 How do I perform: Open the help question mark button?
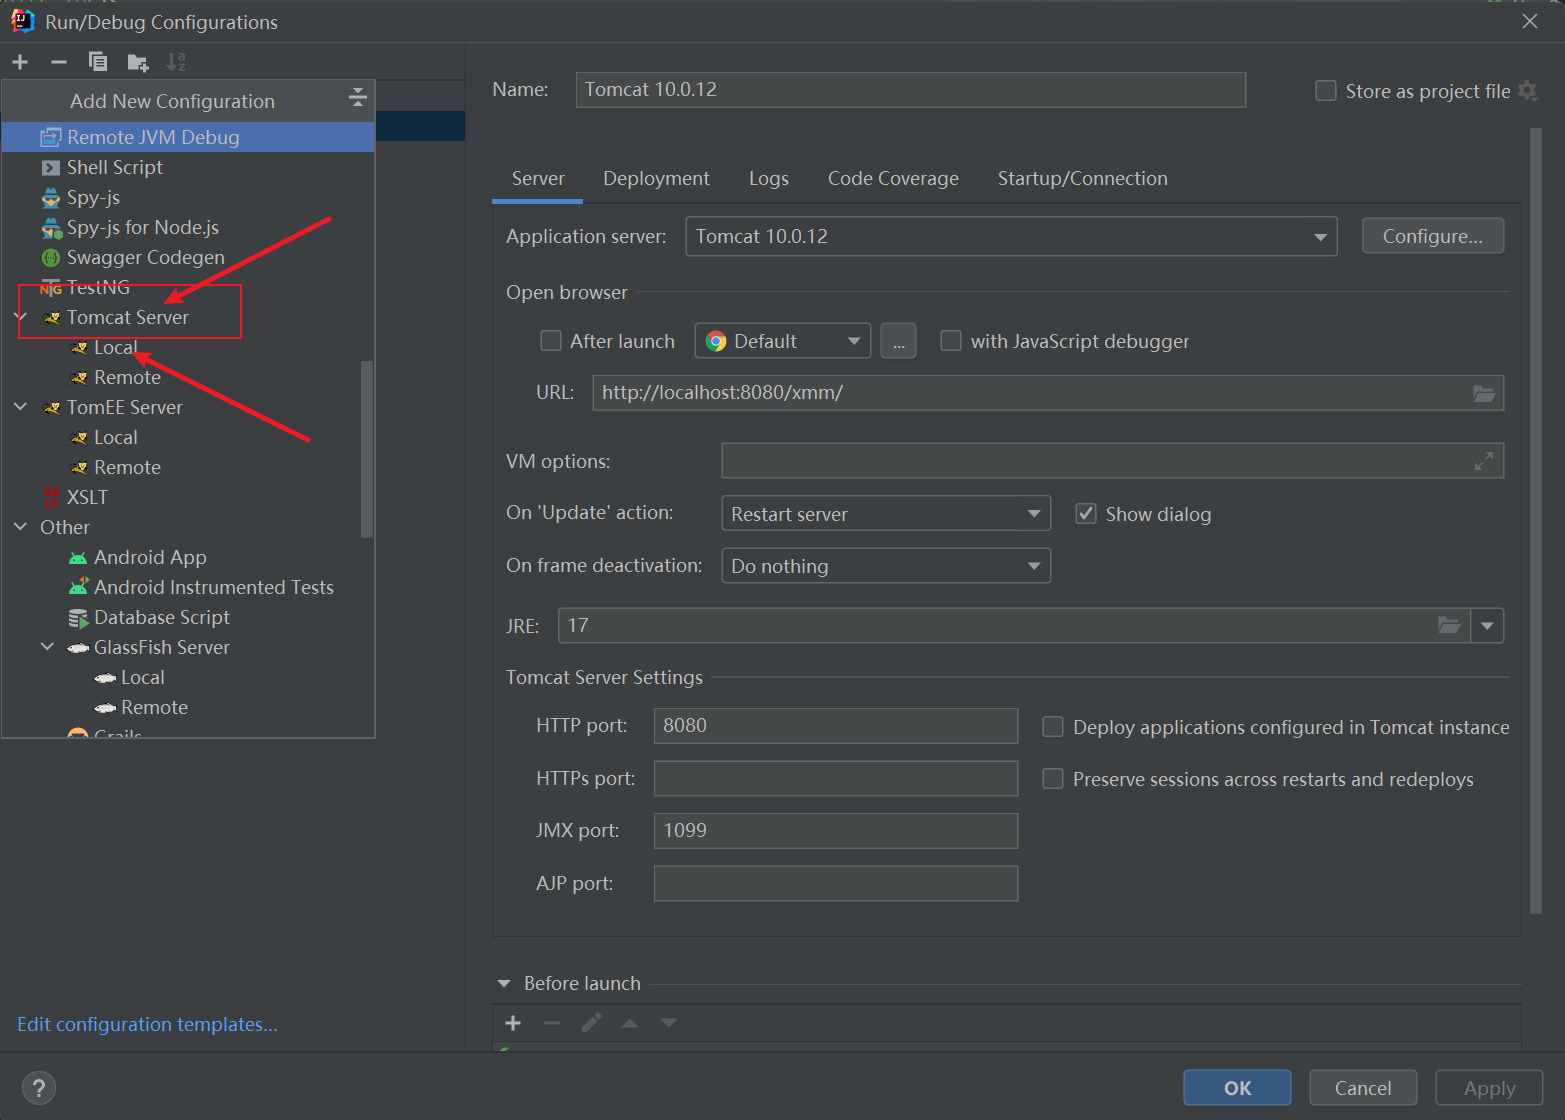click(39, 1088)
